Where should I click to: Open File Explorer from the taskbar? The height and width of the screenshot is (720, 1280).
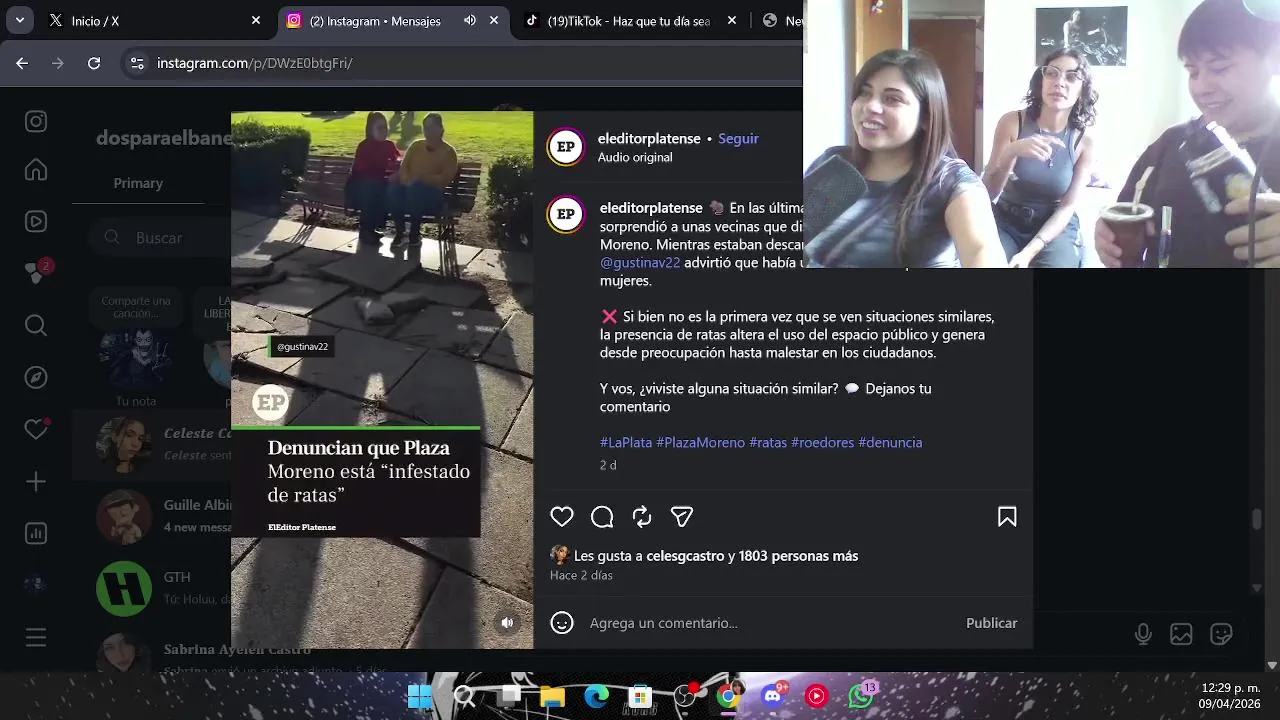(x=552, y=696)
